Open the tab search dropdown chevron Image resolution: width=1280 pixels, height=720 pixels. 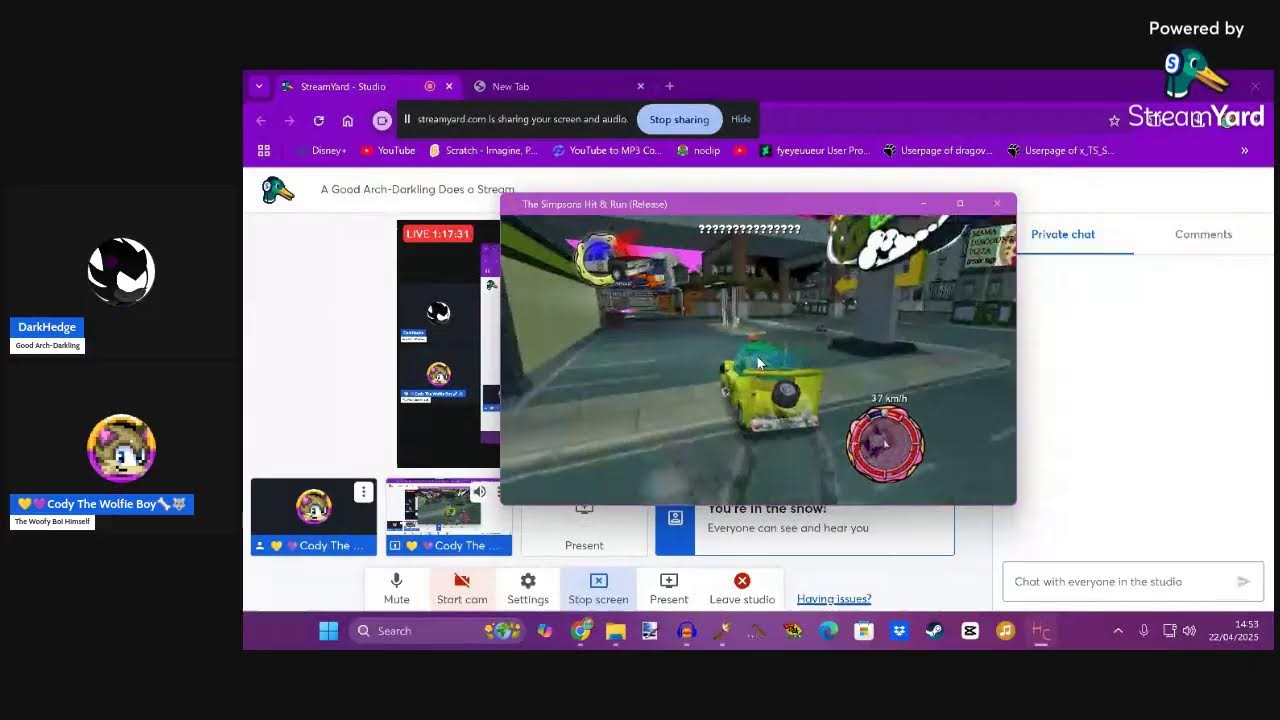point(259,87)
